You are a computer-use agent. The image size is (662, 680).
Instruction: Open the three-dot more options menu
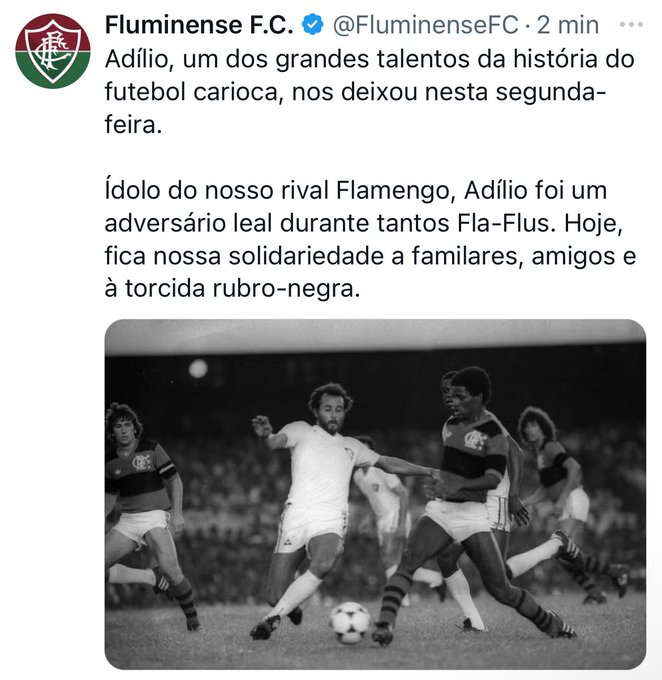coord(631,25)
